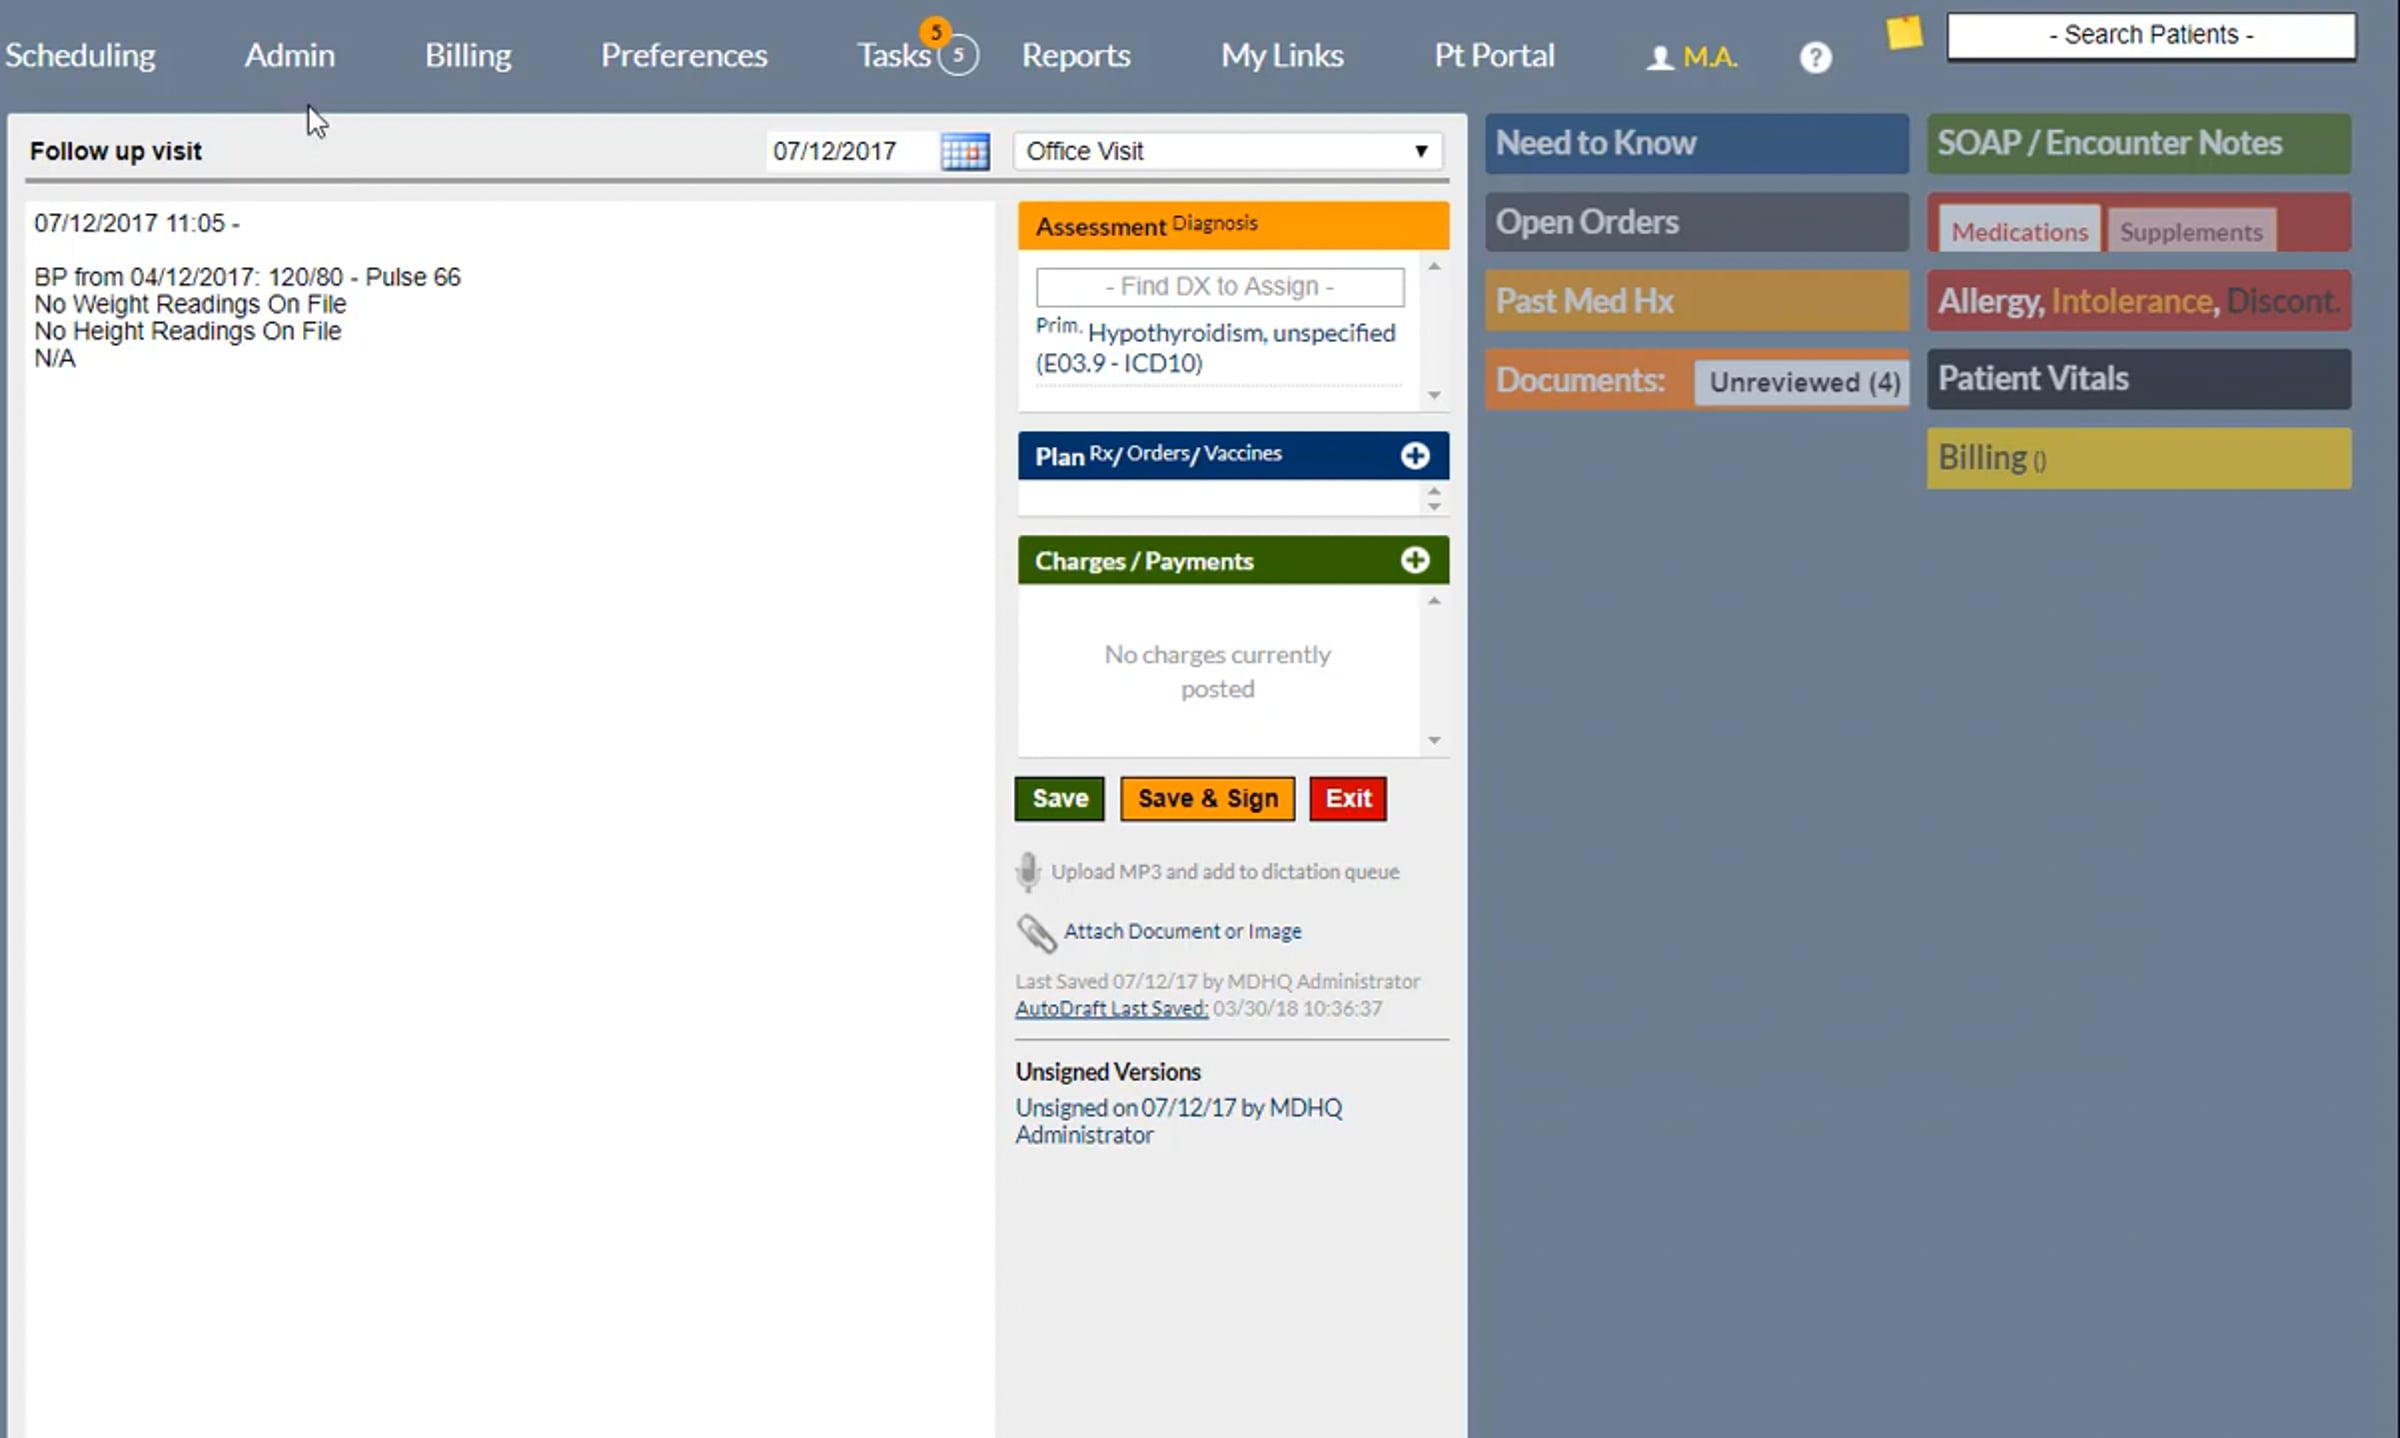
Task: Open Unreviewed (4) documents
Action: point(1804,382)
